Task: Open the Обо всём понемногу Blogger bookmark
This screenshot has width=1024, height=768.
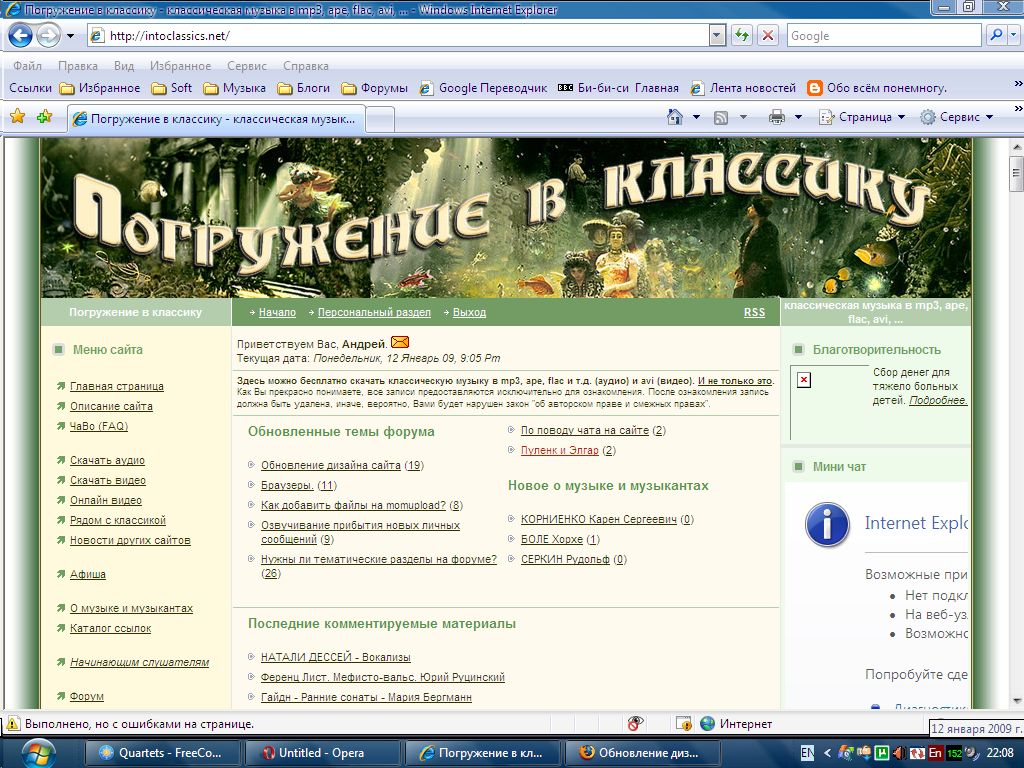Action: tap(877, 88)
